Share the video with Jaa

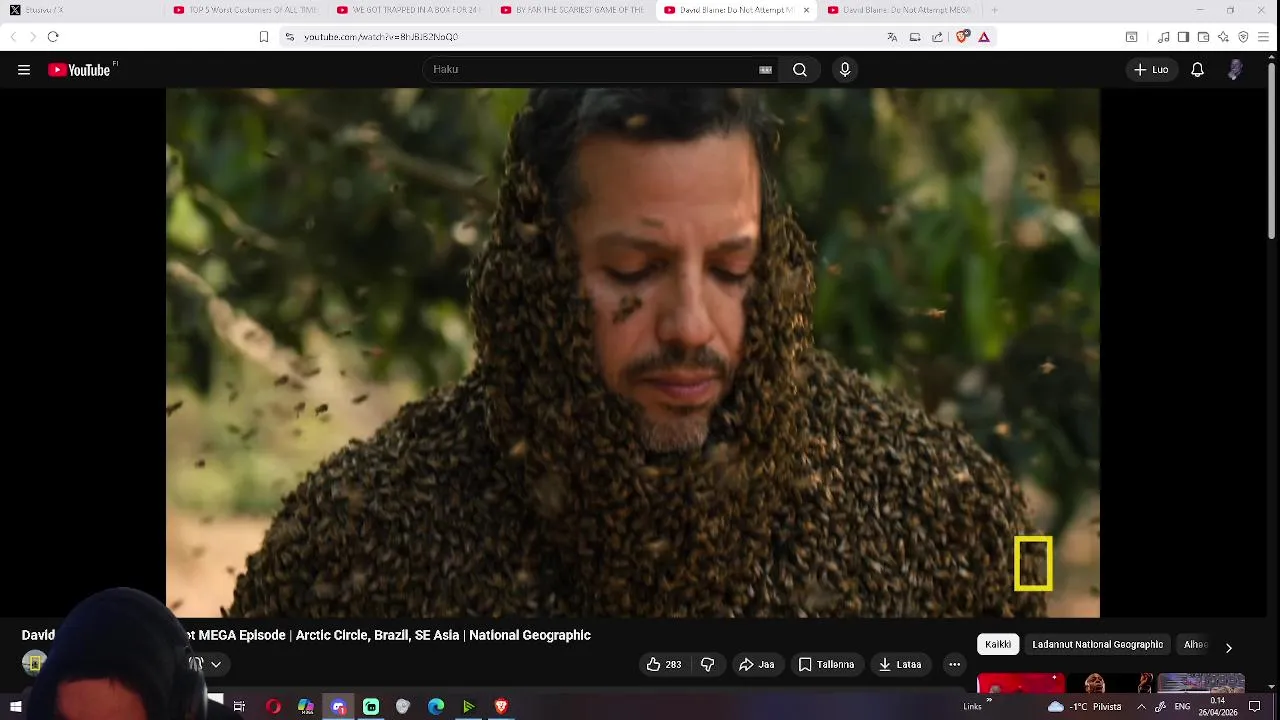tap(757, 664)
